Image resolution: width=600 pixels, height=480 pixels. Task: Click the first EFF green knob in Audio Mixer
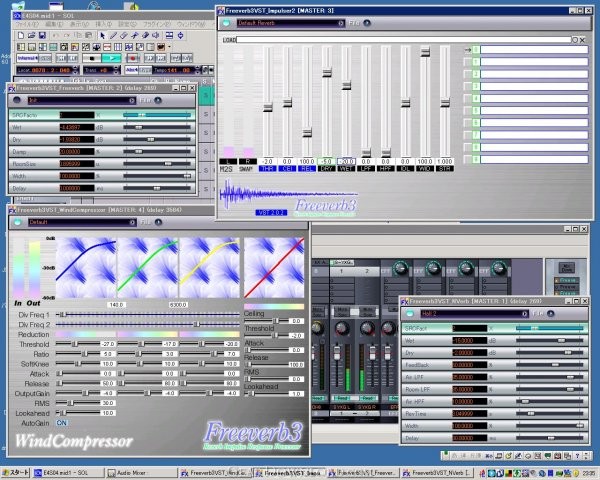point(400,268)
